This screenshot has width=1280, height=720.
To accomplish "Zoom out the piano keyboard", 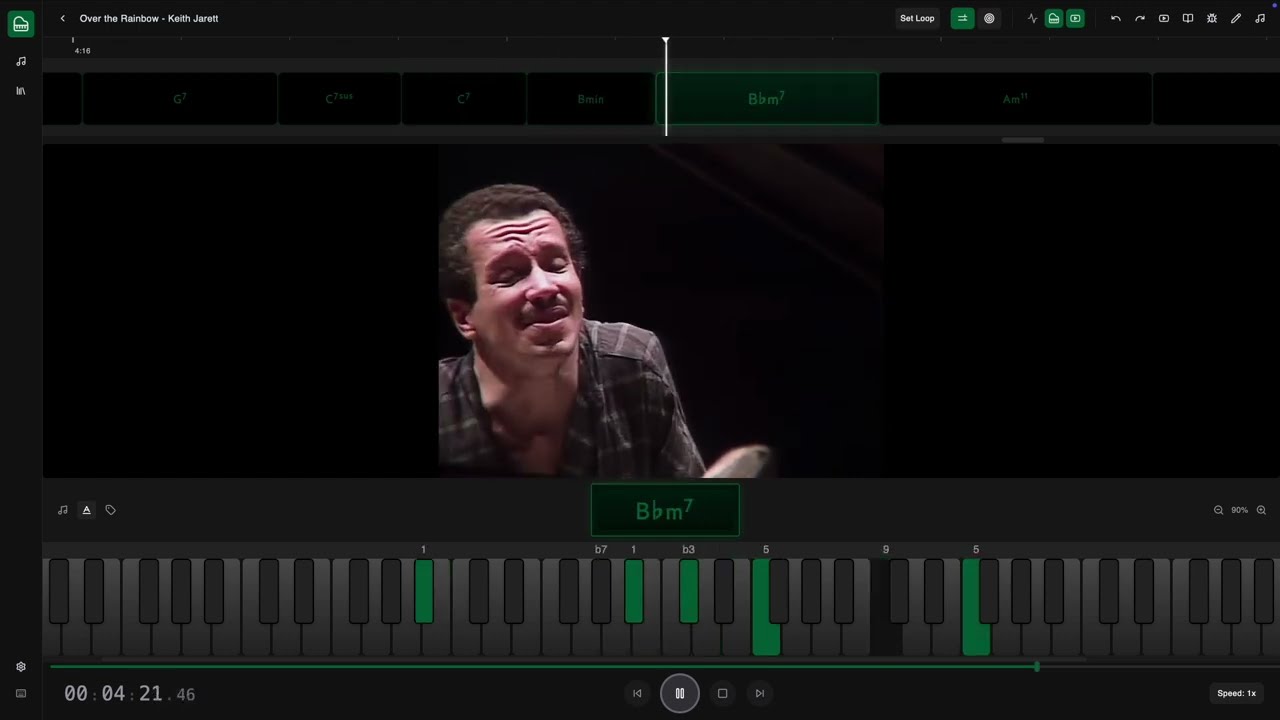I will (x=1218, y=510).
